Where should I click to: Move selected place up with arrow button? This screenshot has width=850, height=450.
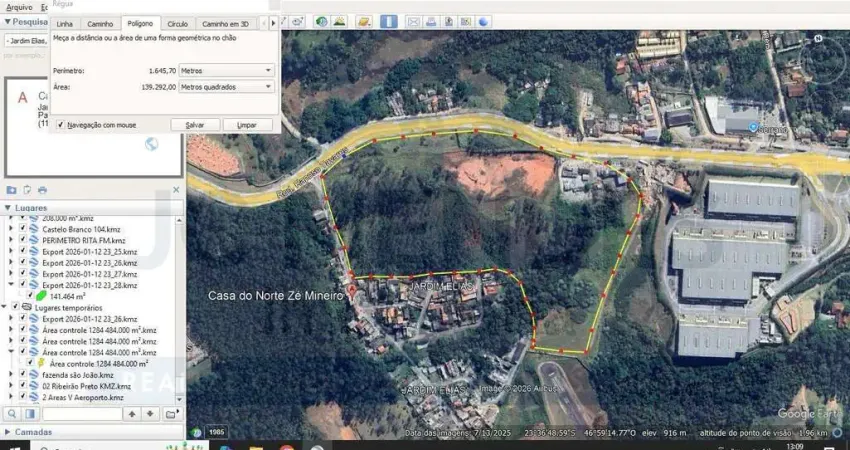pos(132,414)
